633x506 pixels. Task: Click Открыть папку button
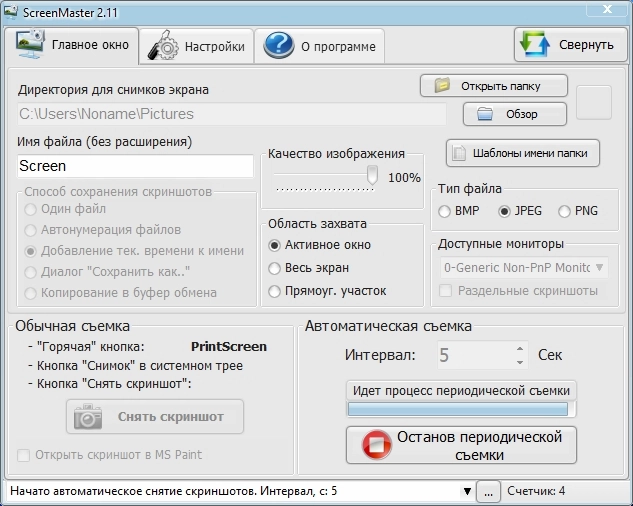coord(494,86)
